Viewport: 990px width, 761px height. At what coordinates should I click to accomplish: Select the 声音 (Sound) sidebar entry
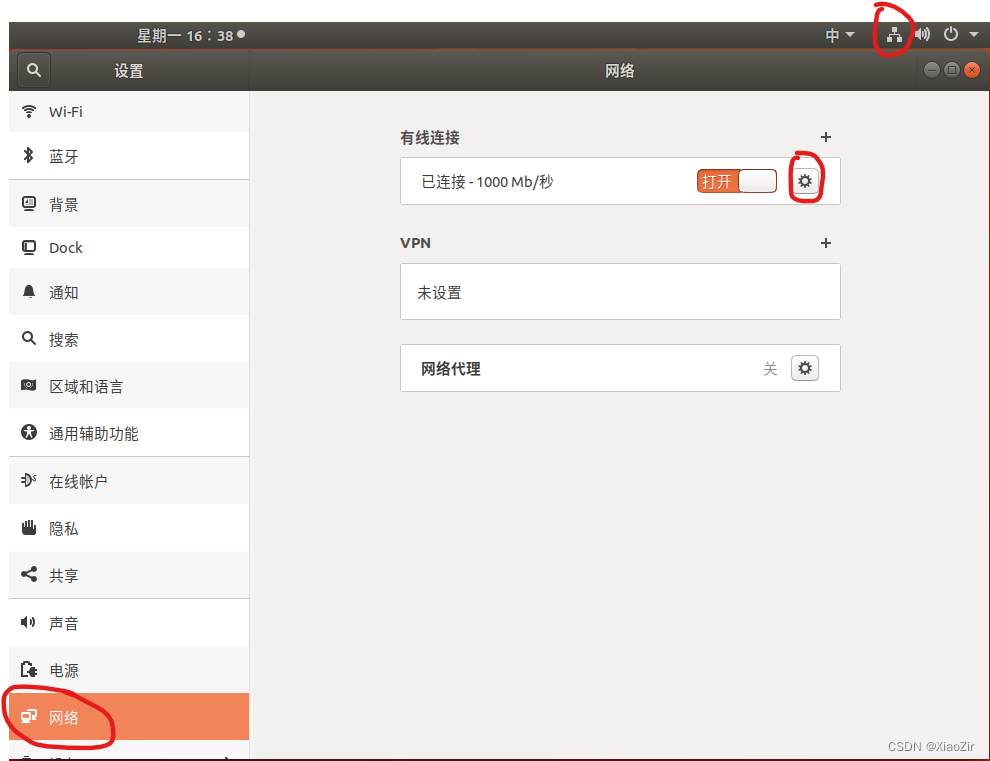point(64,622)
